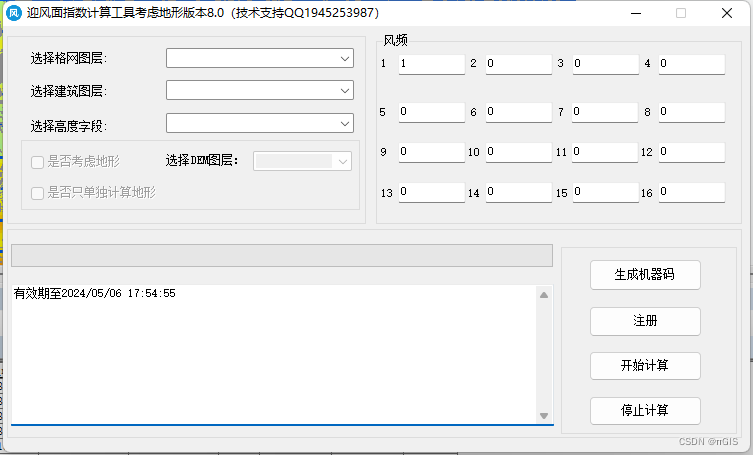
Task: Click the disabled maximize window button
Action: [x=681, y=13]
